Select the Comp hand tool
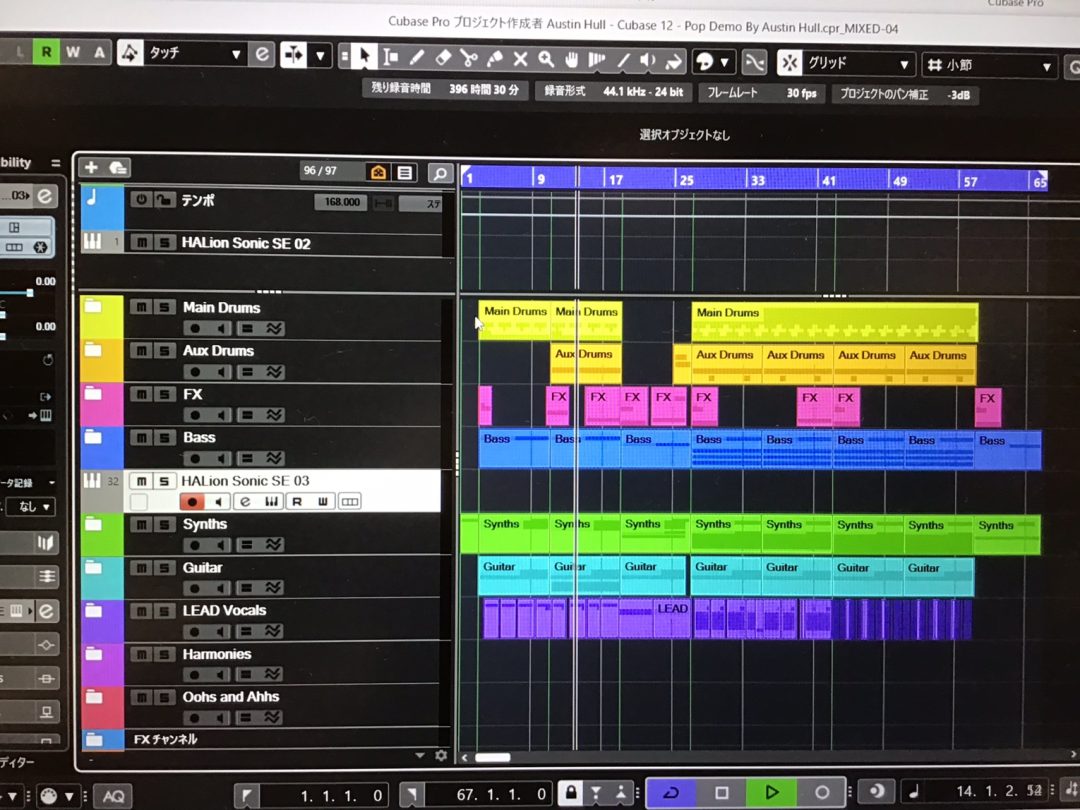This screenshot has width=1080, height=810. pyautogui.click(x=571, y=61)
